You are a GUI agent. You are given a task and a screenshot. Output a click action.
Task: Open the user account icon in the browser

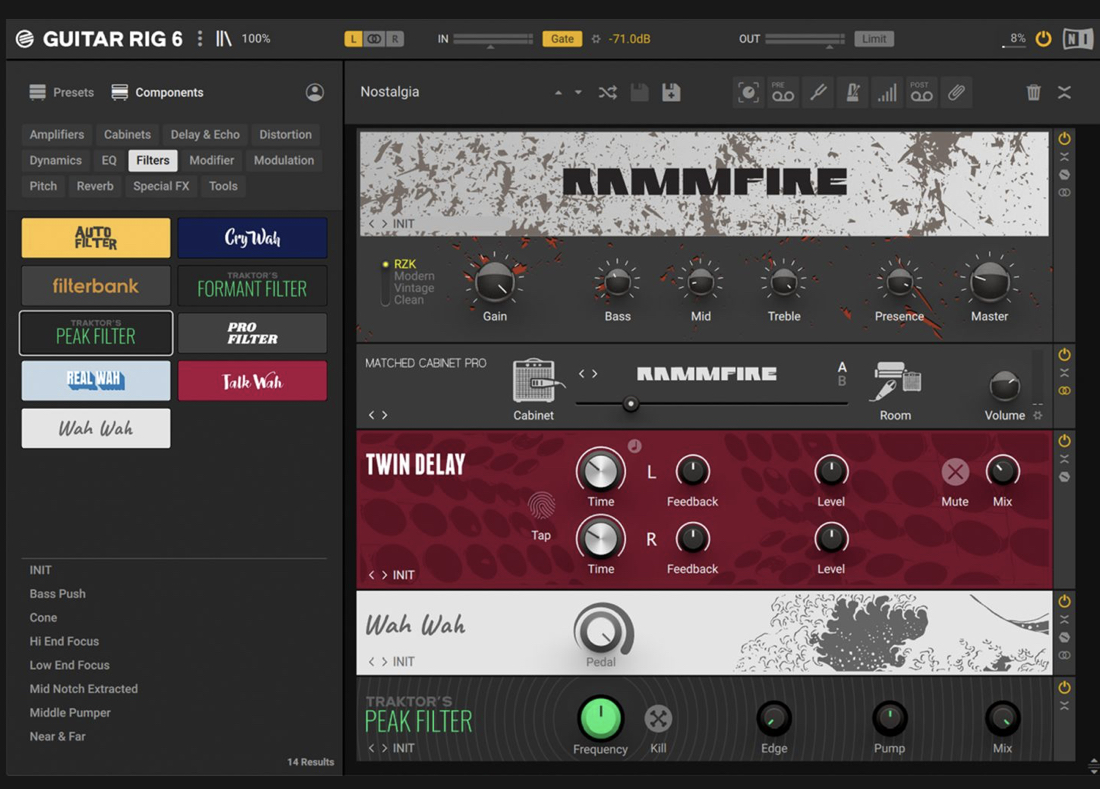315,93
